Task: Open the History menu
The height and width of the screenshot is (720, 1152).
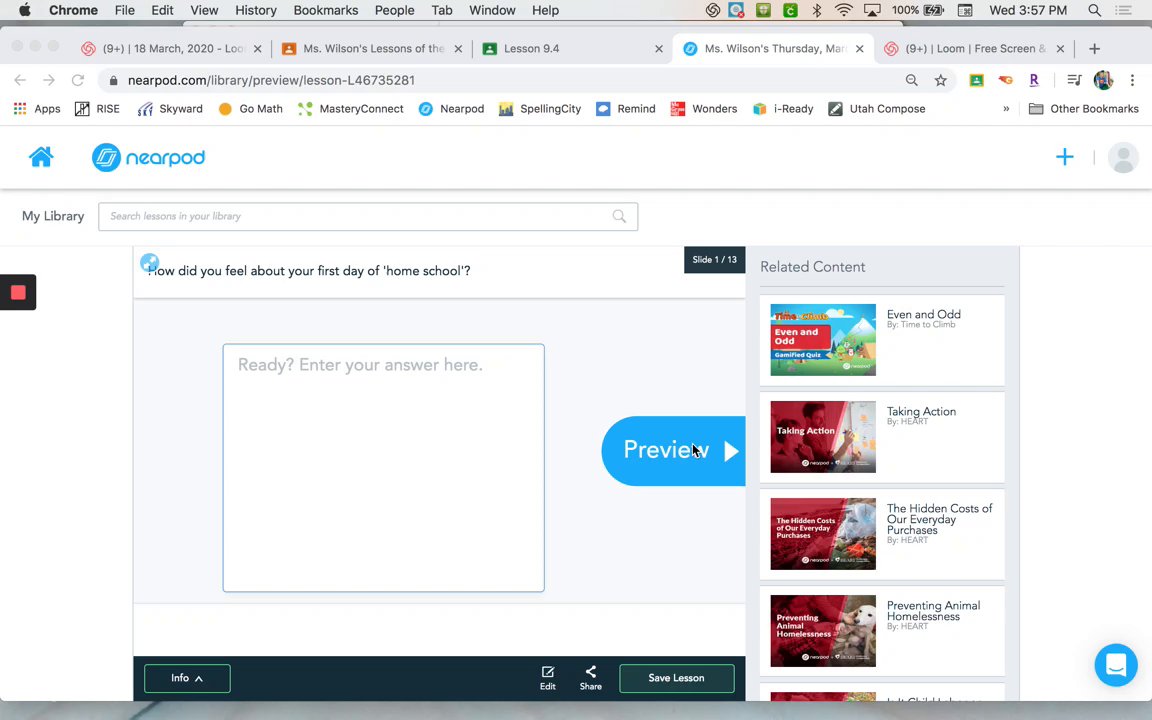Action: pos(256,10)
